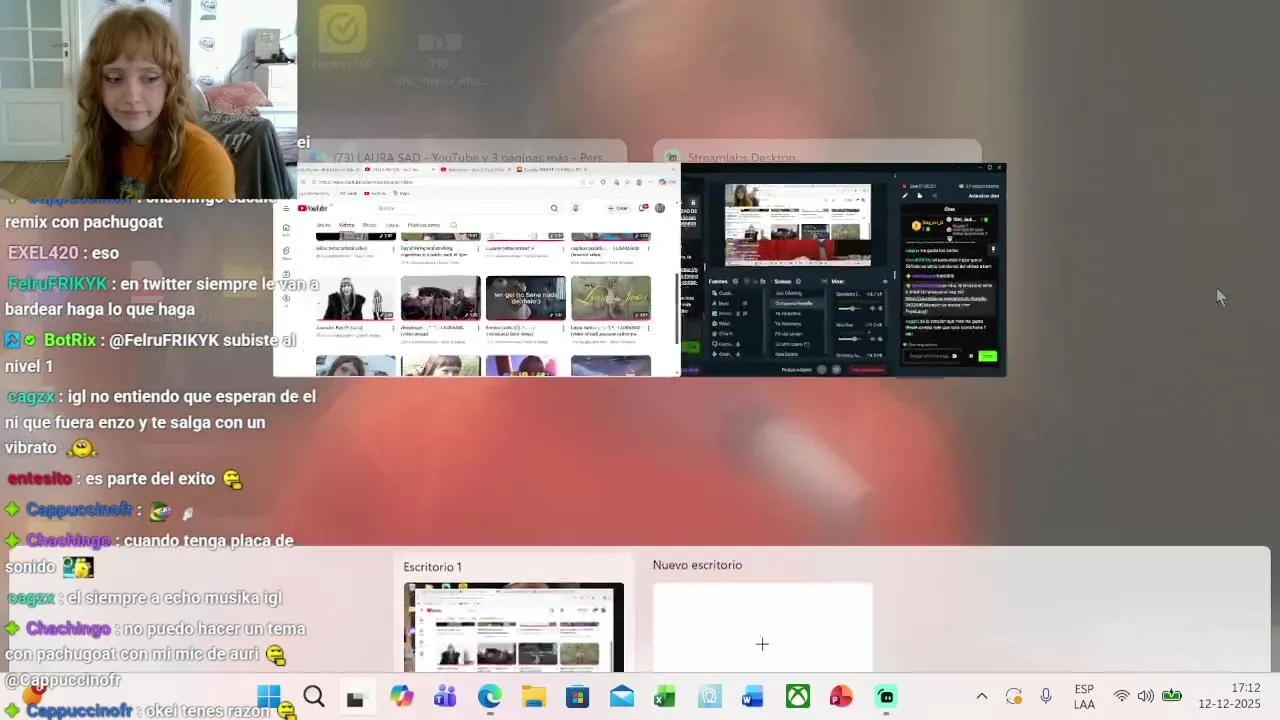The height and width of the screenshot is (720, 1280).
Task: Launch PowerPoint from the taskbar
Action: point(841,696)
